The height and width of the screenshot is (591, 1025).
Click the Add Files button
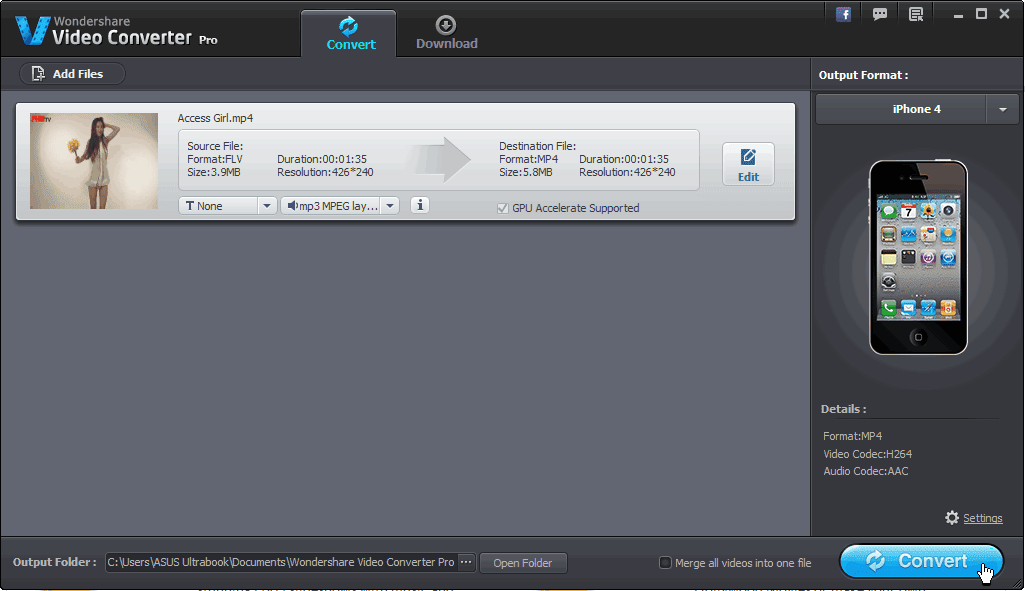(72, 74)
